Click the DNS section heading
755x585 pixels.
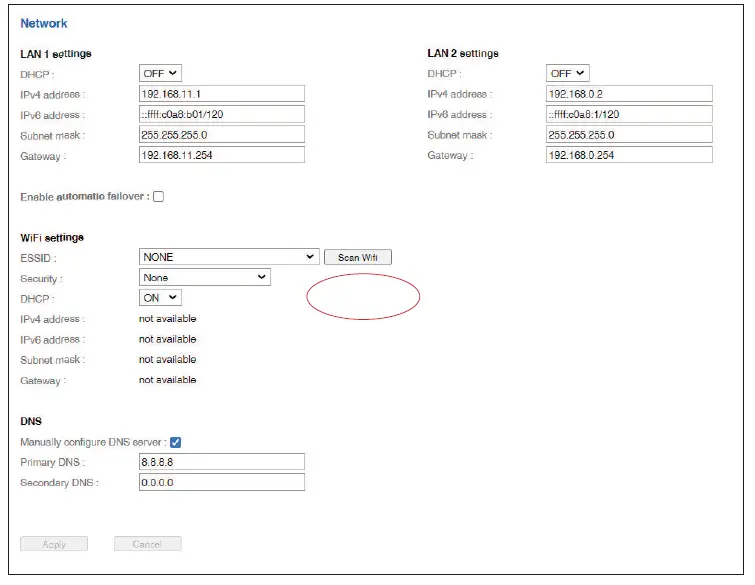[x=31, y=421]
